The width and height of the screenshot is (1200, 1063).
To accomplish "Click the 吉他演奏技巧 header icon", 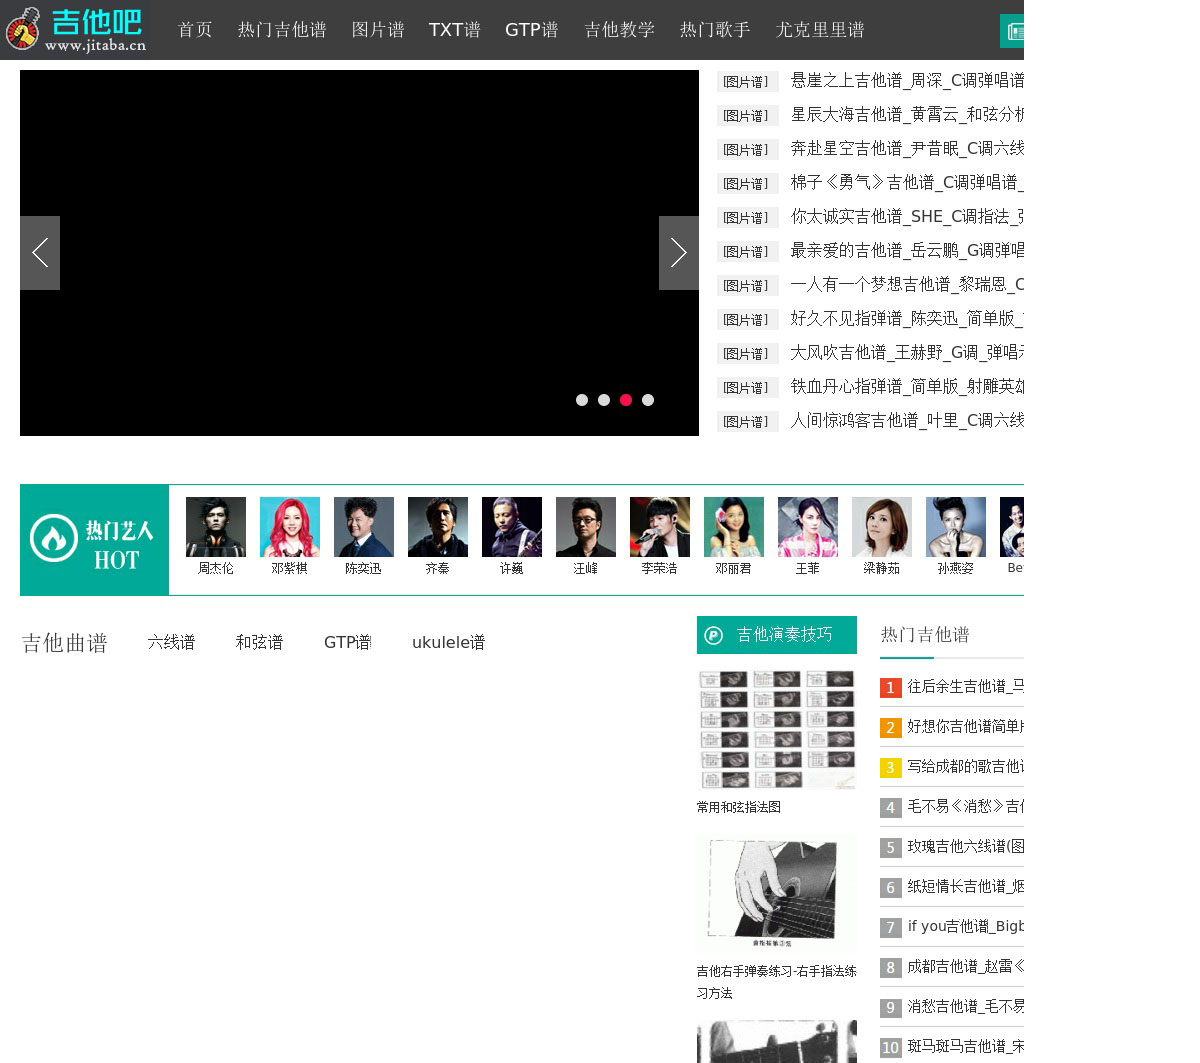I will 714,635.
